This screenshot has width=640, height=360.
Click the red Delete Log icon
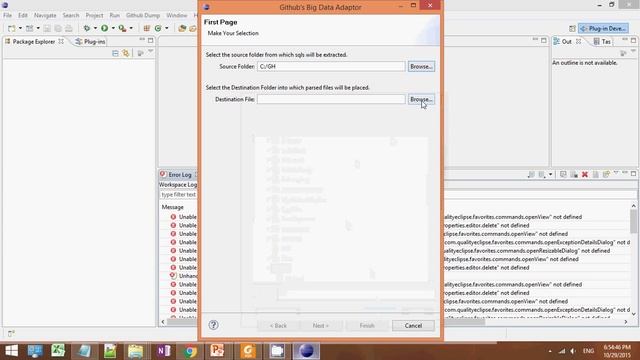point(585,175)
